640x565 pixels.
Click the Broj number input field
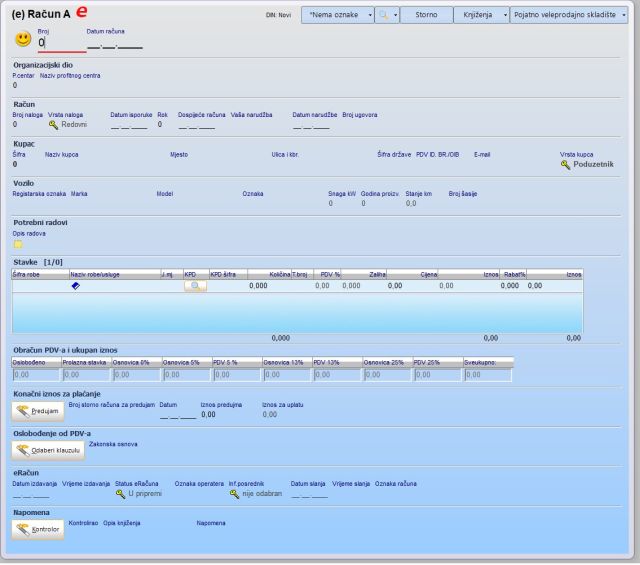60,44
